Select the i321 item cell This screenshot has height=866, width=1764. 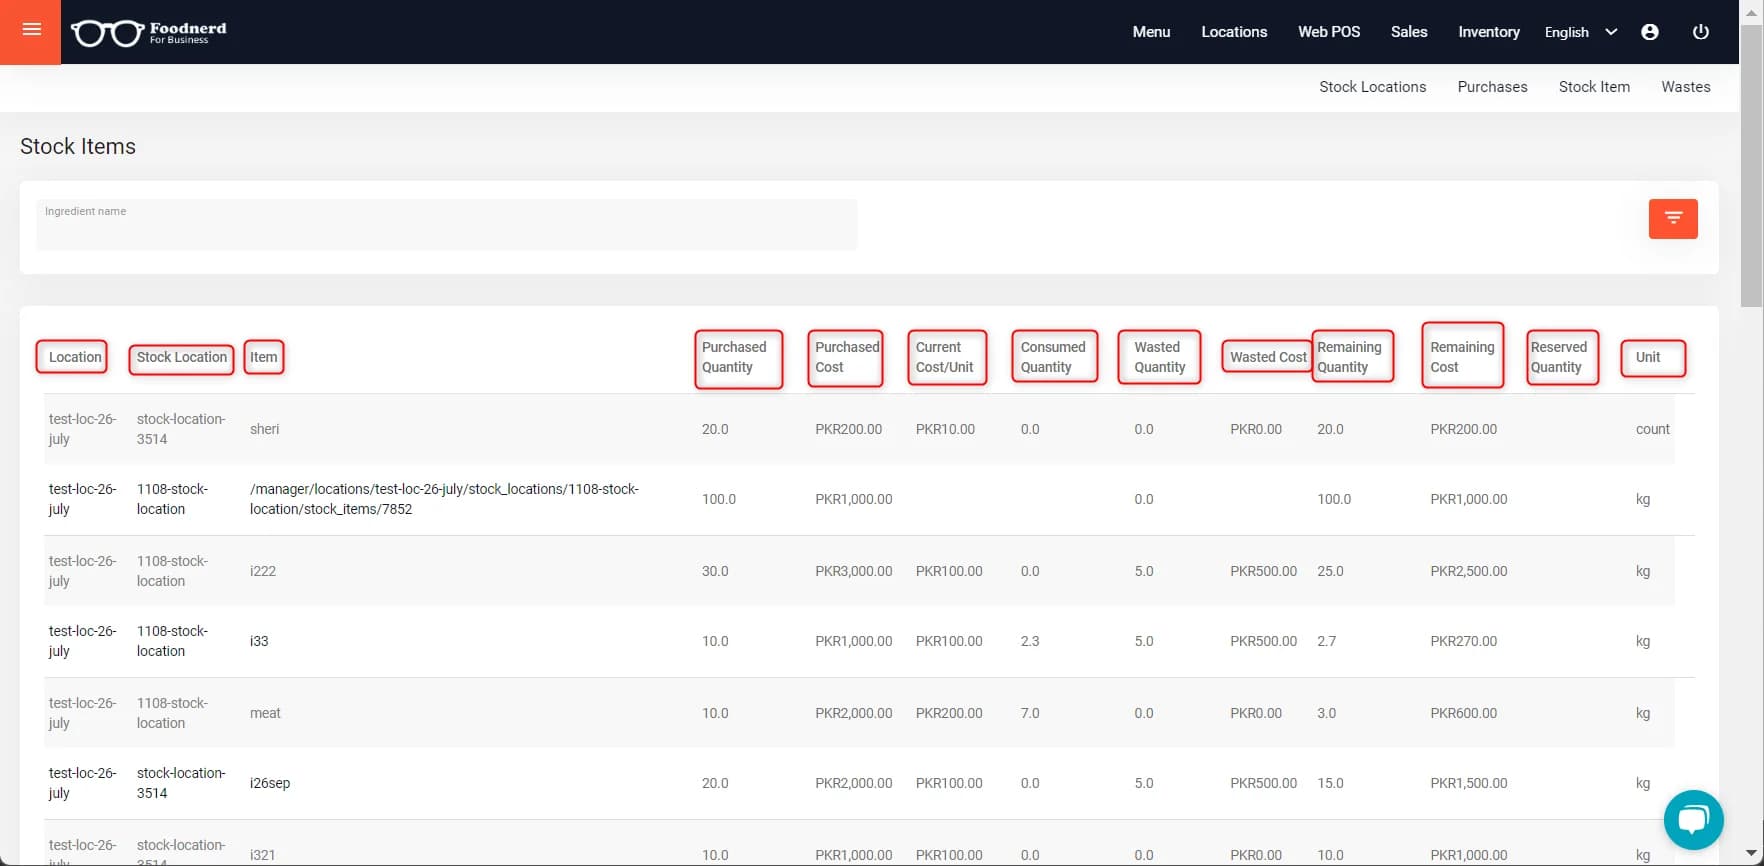pyautogui.click(x=262, y=855)
